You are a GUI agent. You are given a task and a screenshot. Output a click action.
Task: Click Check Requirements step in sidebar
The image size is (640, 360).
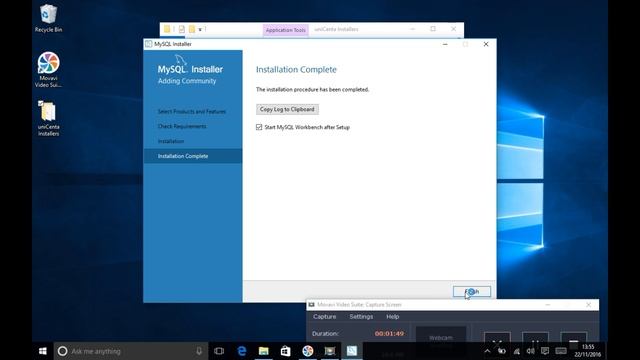pyautogui.click(x=182, y=126)
